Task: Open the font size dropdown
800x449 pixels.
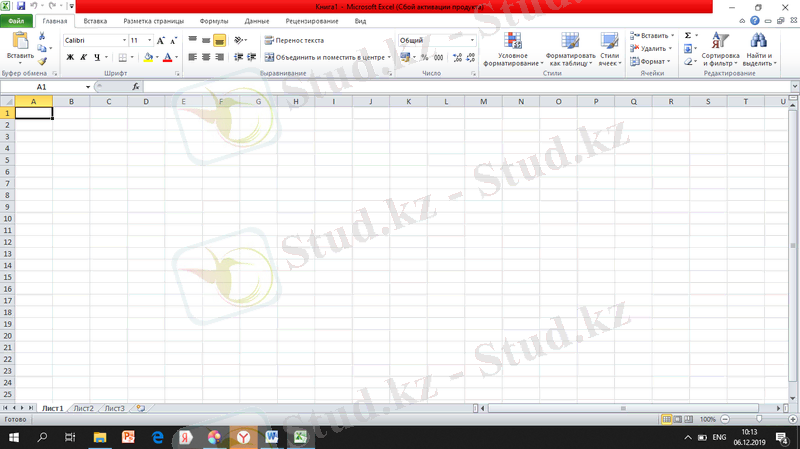Action: 149,40
